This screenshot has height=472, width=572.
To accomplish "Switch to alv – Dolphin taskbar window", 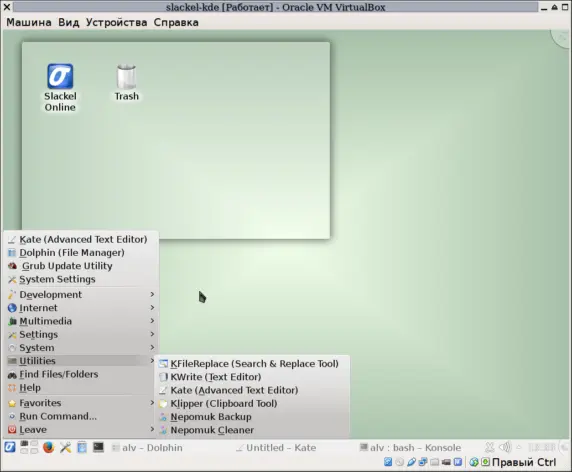I will click(x=147, y=447).
